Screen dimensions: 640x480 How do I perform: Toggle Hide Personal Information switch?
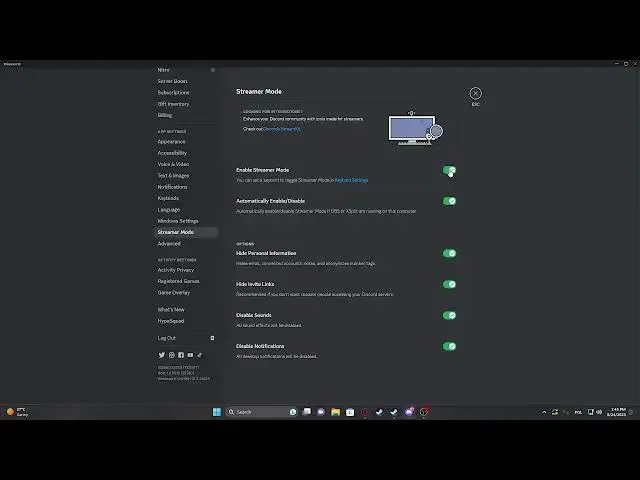point(449,253)
